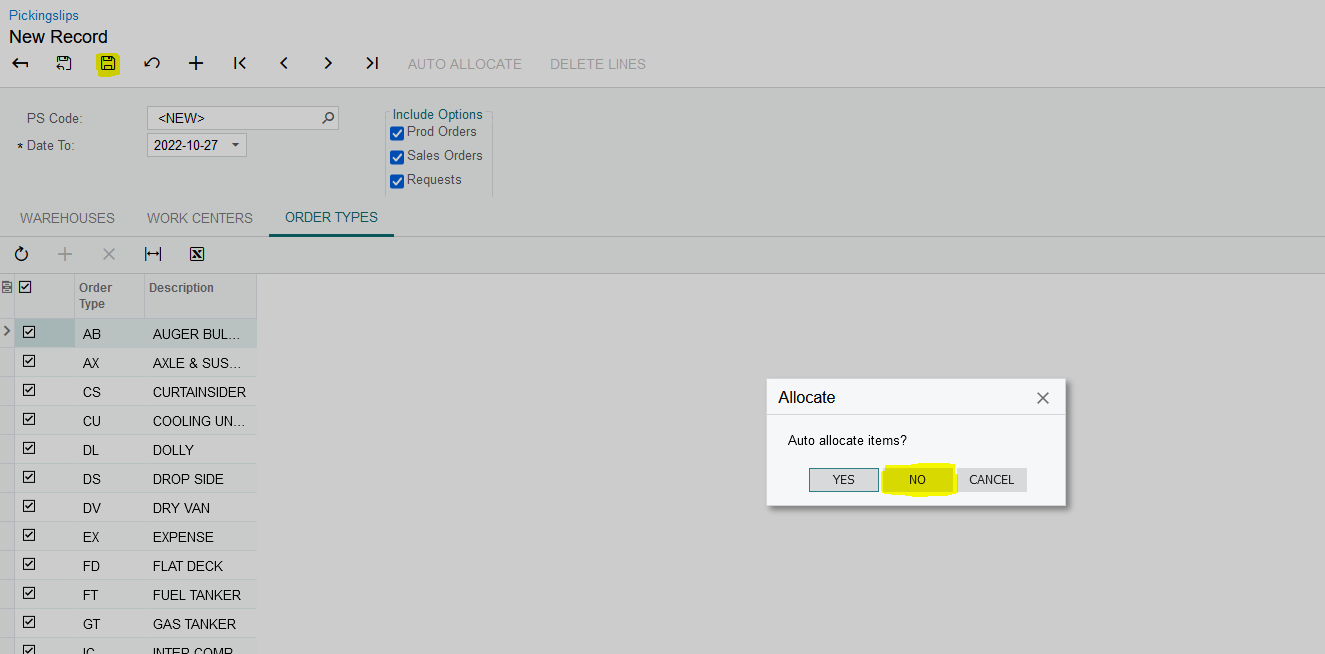Image resolution: width=1325 pixels, height=654 pixels.
Task: Uncheck the DOLLY order type row
Action: 29,448
